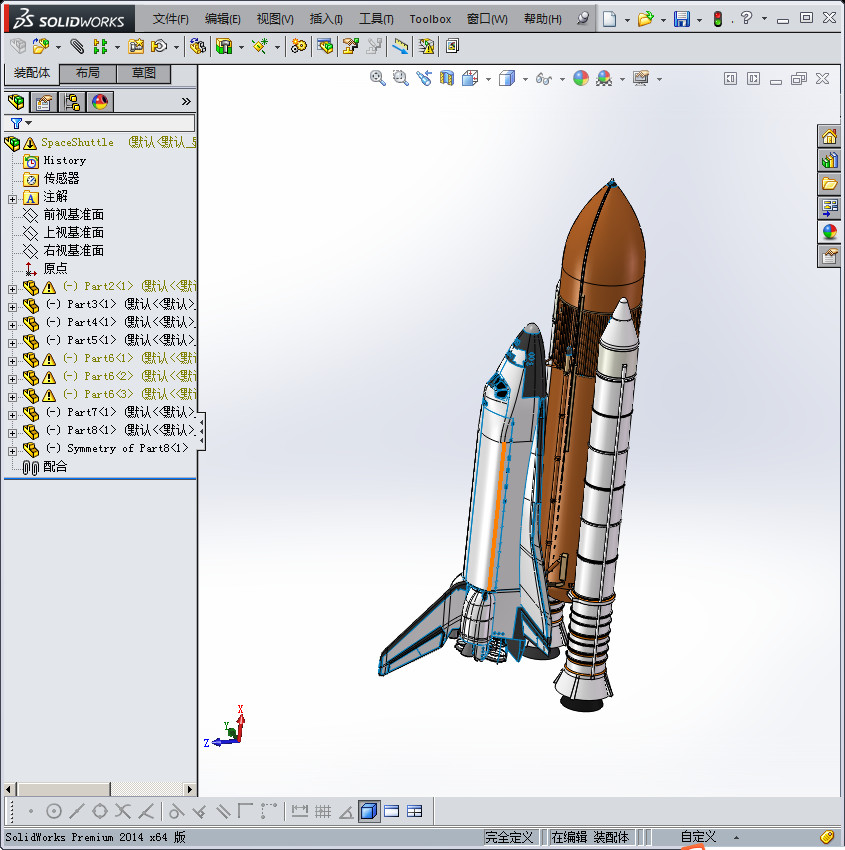Toggle the shaded cube quick snap button
The image size is (845, 850).
pyautogui.click(x=369, y=812)
